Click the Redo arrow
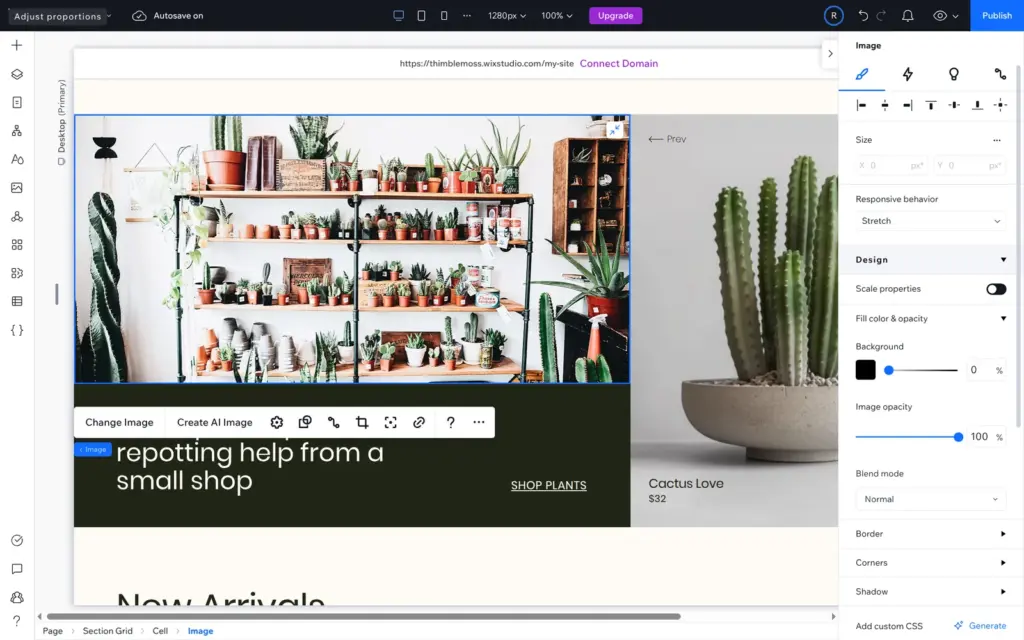 click(x=882, y=16)
